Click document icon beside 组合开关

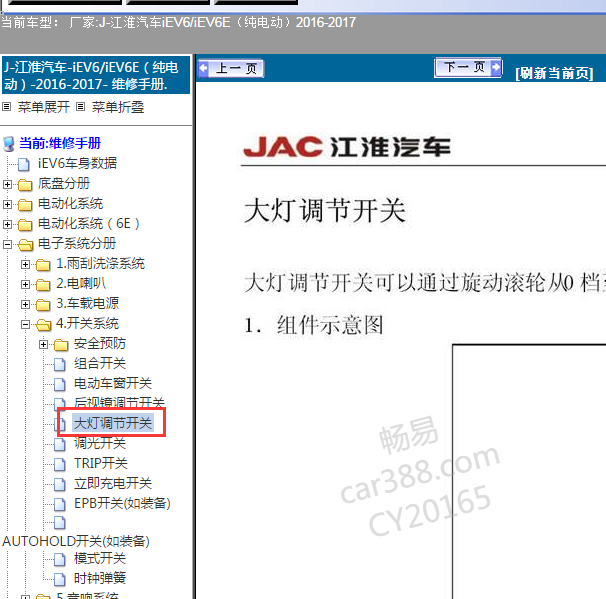pos(60,364)
